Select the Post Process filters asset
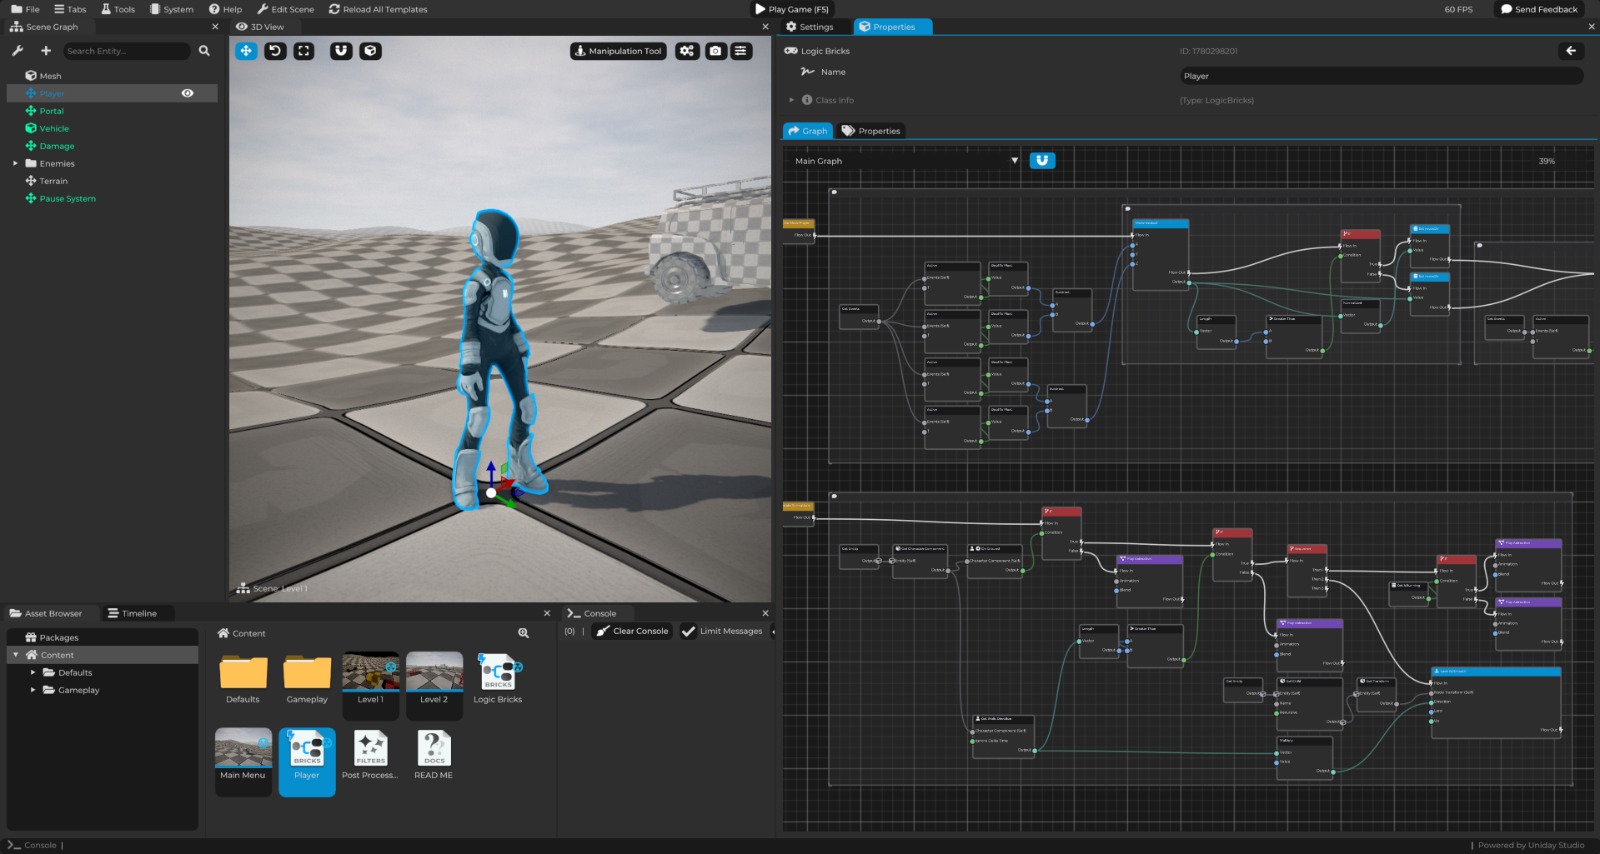Screen dimensions: 1600x854 (370, 756)
